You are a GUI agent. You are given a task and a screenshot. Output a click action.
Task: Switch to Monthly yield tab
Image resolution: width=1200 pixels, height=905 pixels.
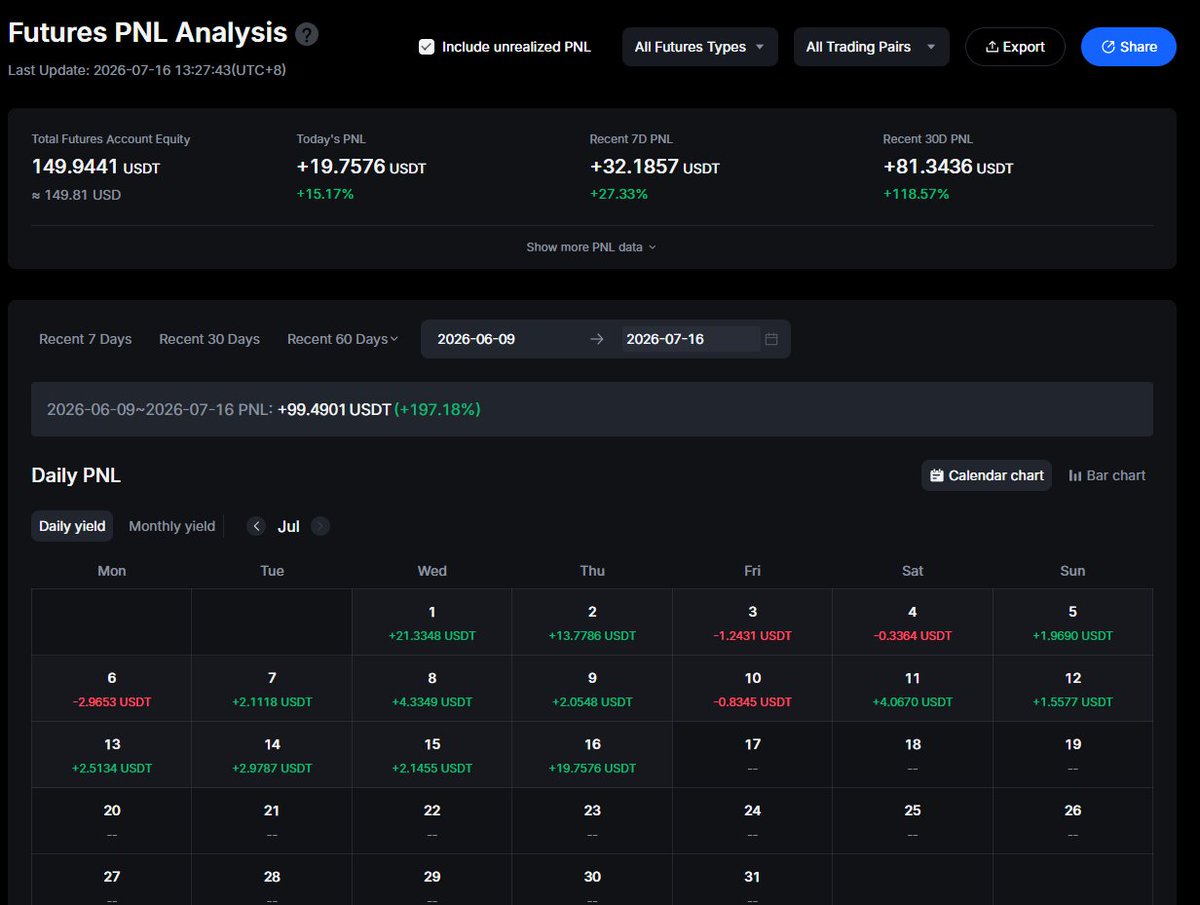172,526
